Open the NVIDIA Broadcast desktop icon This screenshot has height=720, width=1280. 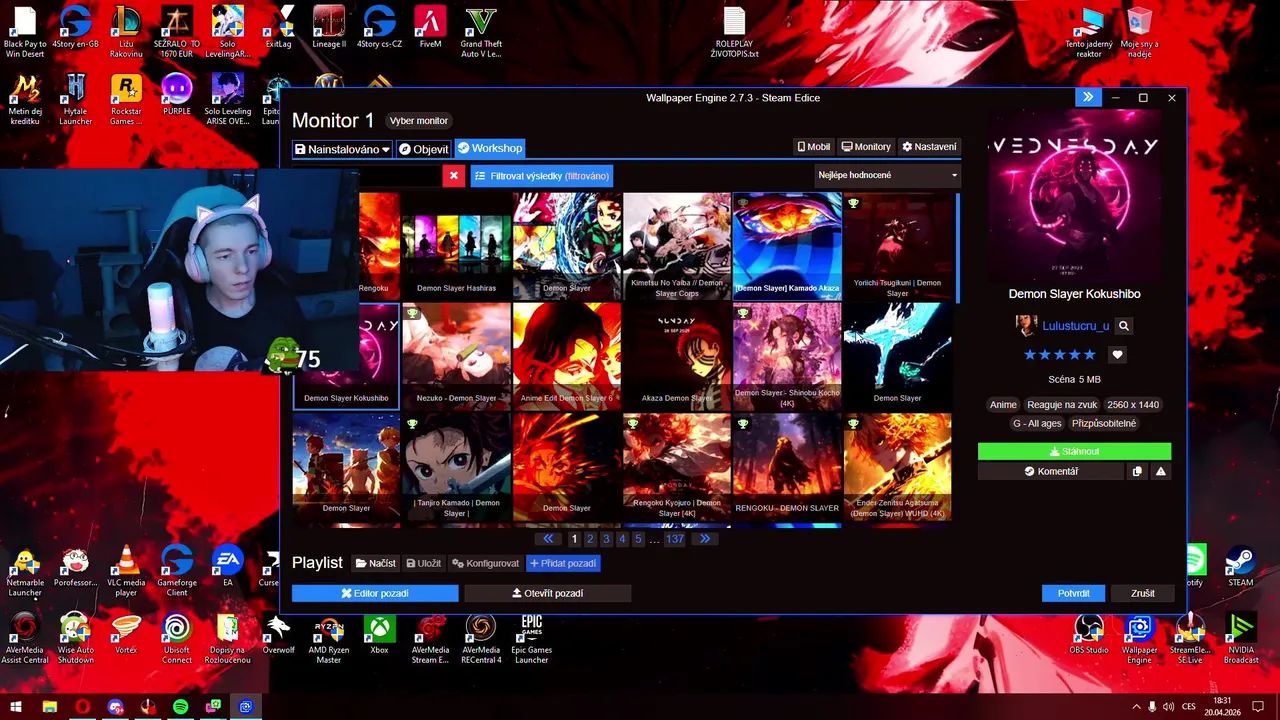(1241, 640)
